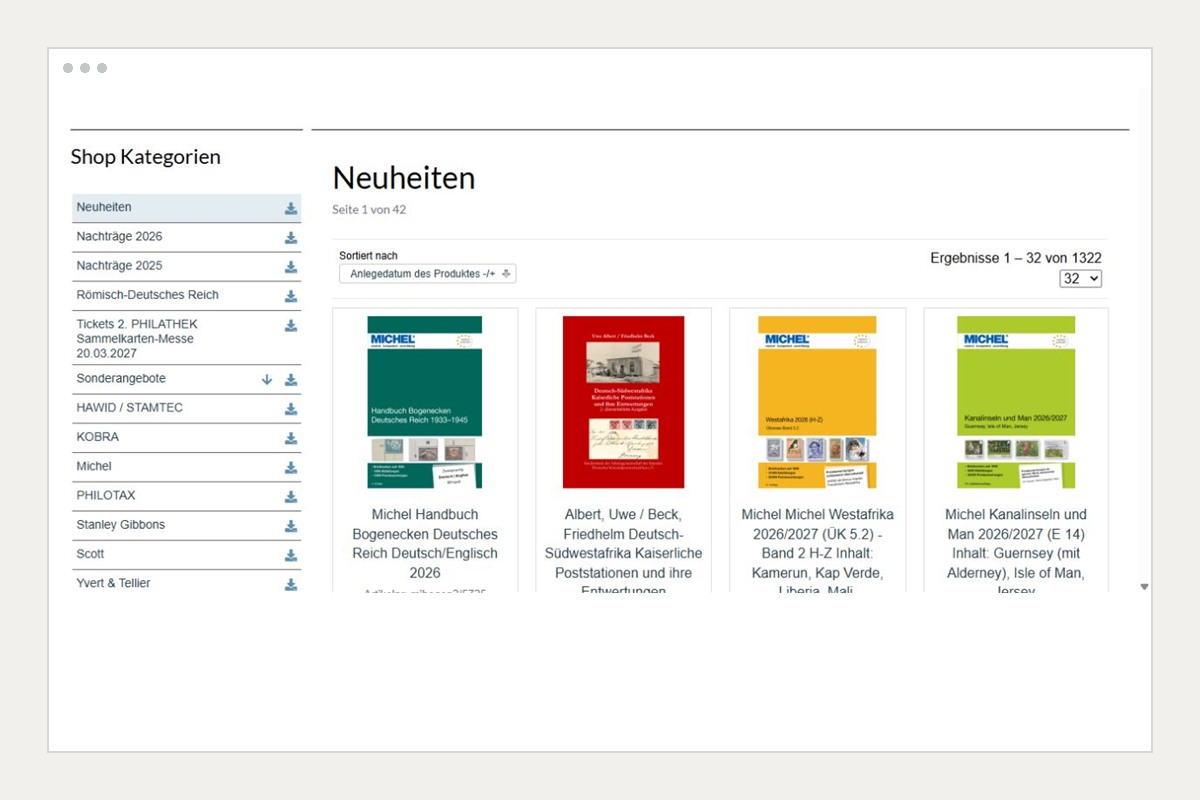This screenshot has height=800, width=1200.
Task: Click the Shop Kategorien heading
Action: coord(146,157)
